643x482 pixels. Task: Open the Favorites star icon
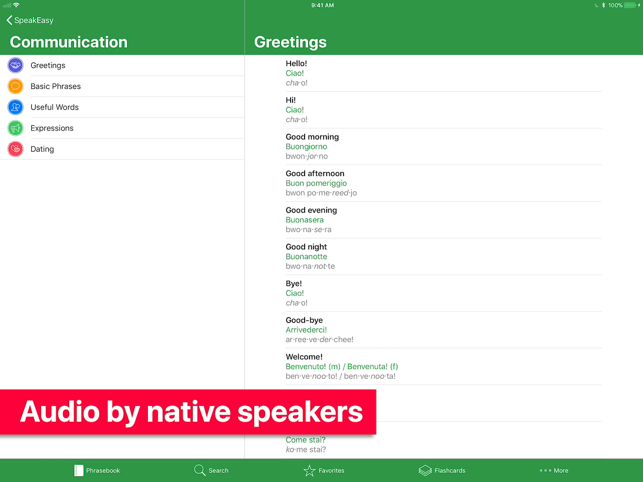(309, 470)
